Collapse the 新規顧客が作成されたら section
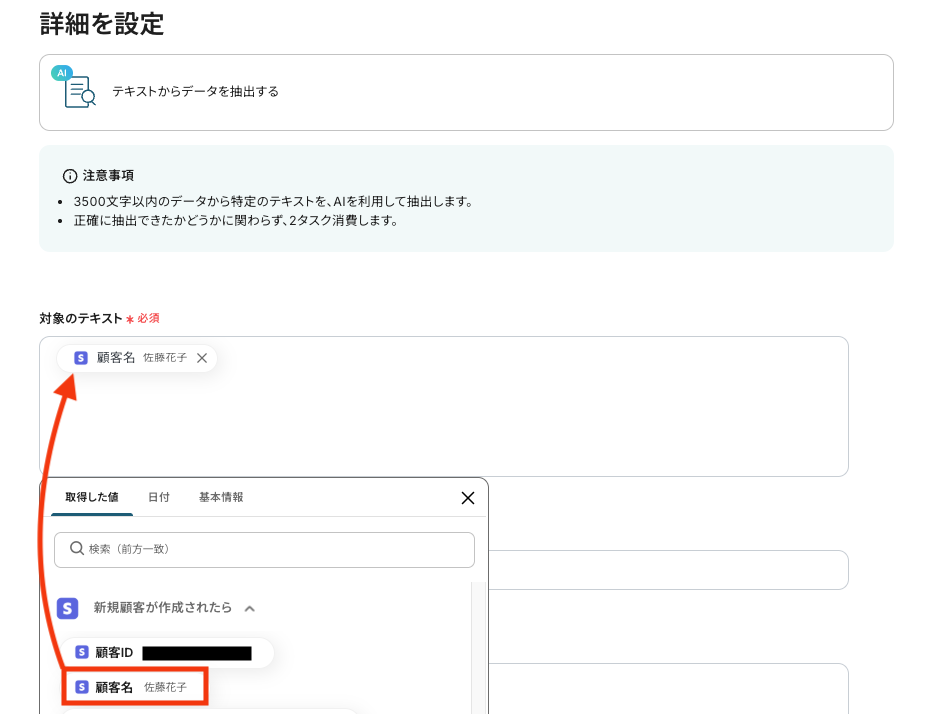942x714 pixels. pos(250,608)
